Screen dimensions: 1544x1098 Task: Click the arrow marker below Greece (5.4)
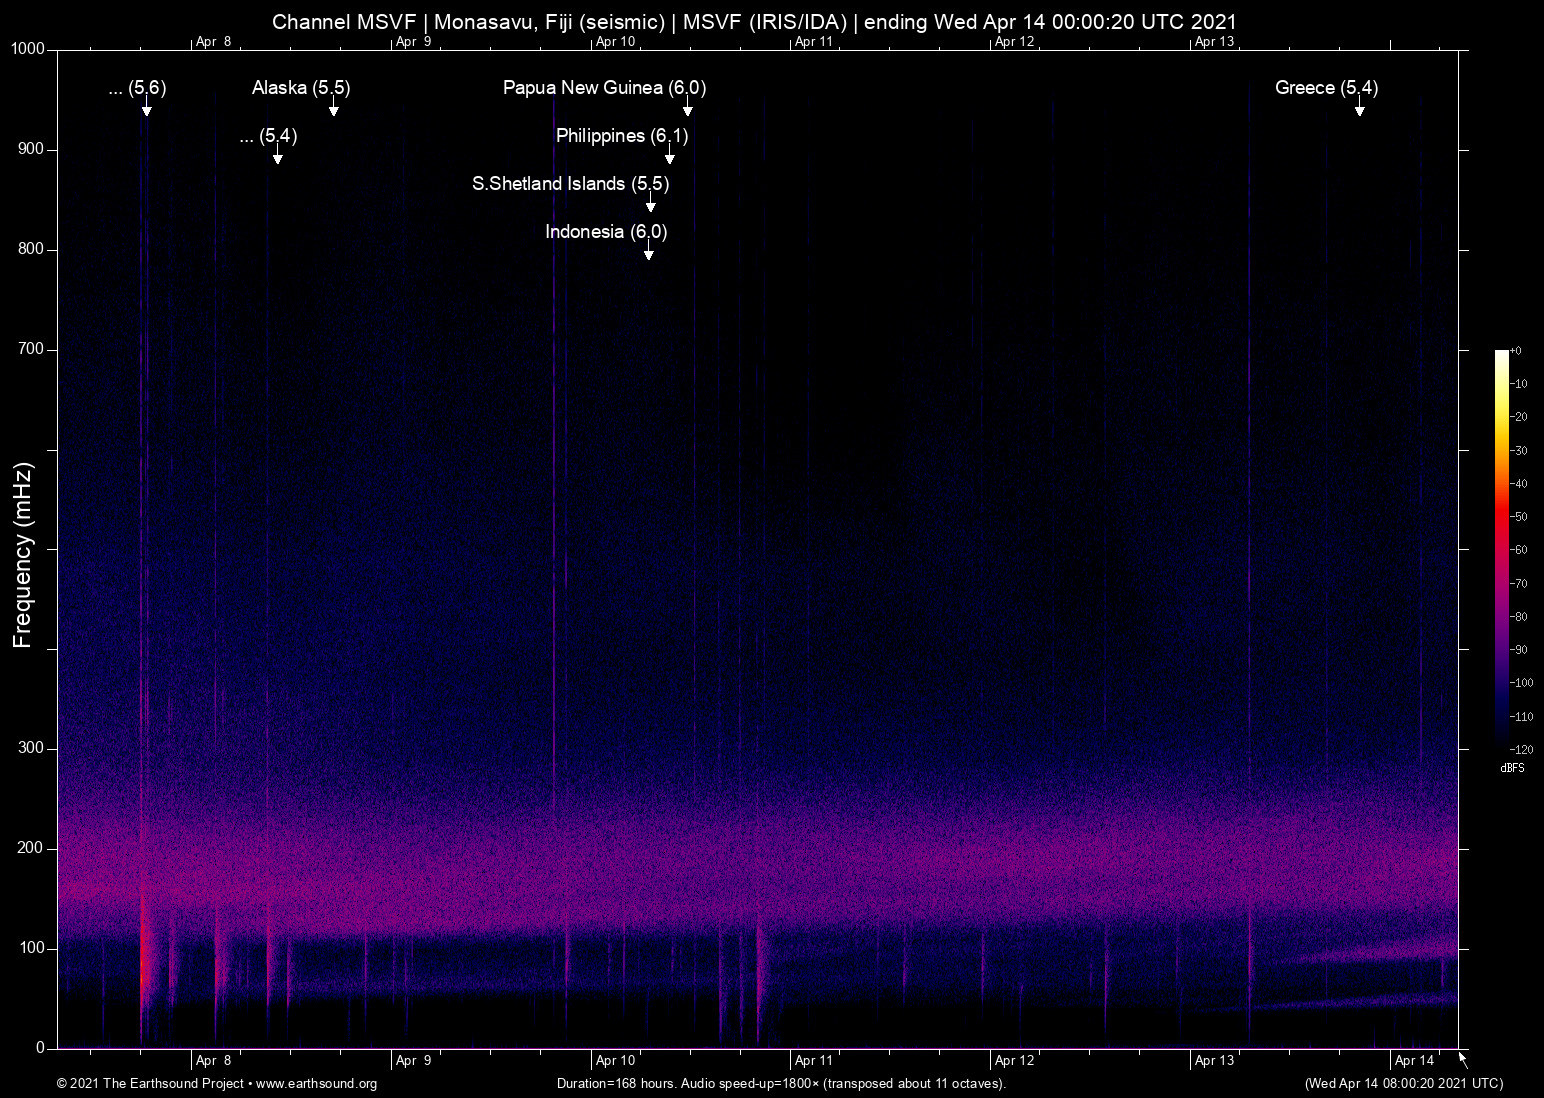(1359, 108)
